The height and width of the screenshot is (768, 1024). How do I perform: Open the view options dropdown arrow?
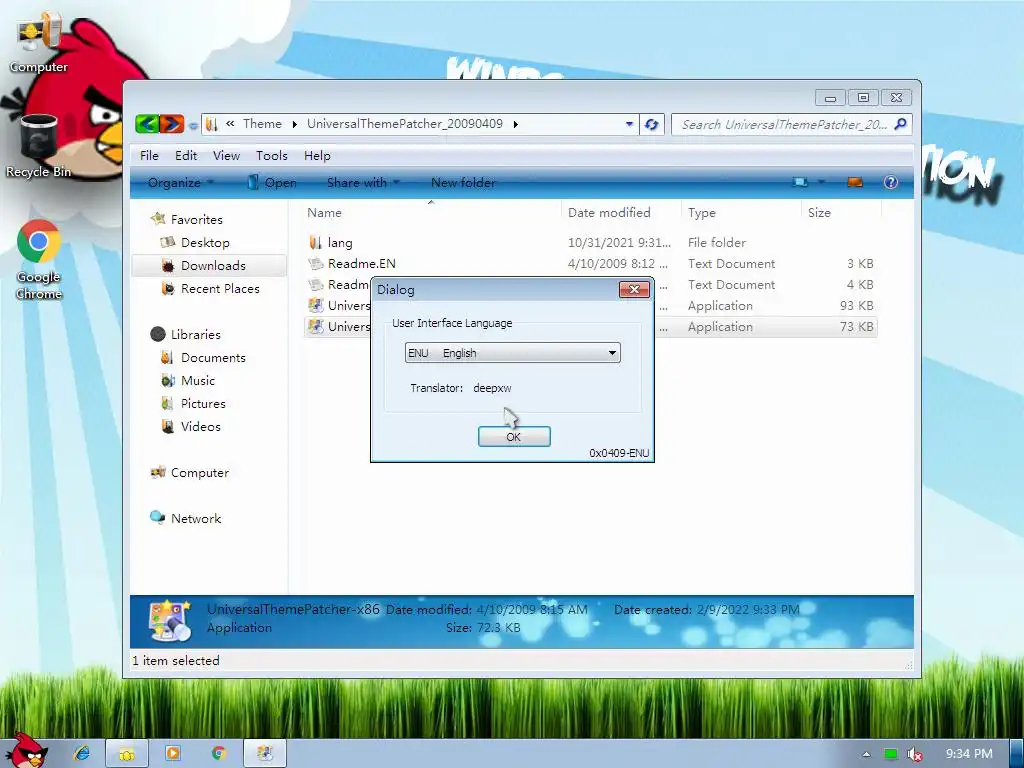click(x=821, y=182)
